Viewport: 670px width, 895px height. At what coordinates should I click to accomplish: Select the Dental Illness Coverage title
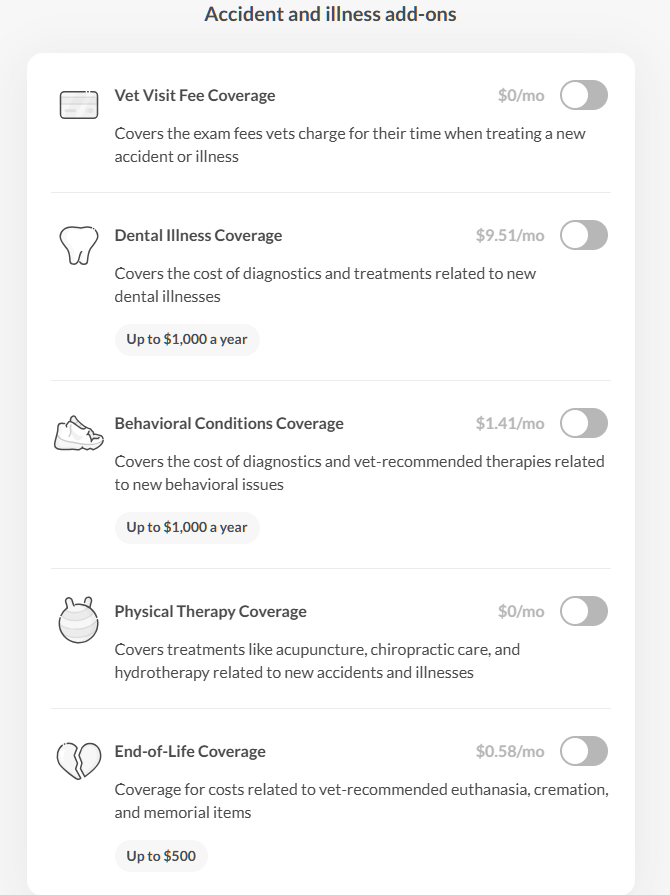[198, 235]
